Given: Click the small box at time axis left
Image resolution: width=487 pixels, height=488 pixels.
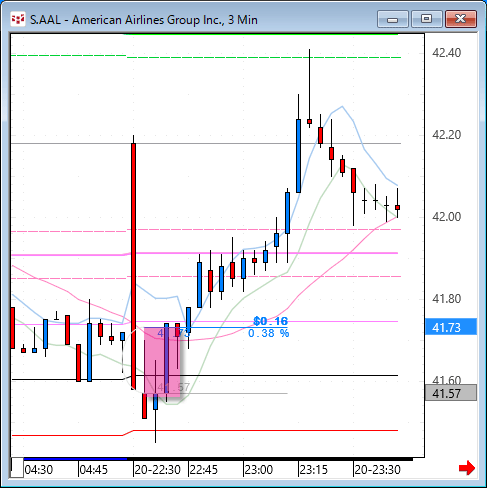Looking at the screenshot, I should point(17,467).
